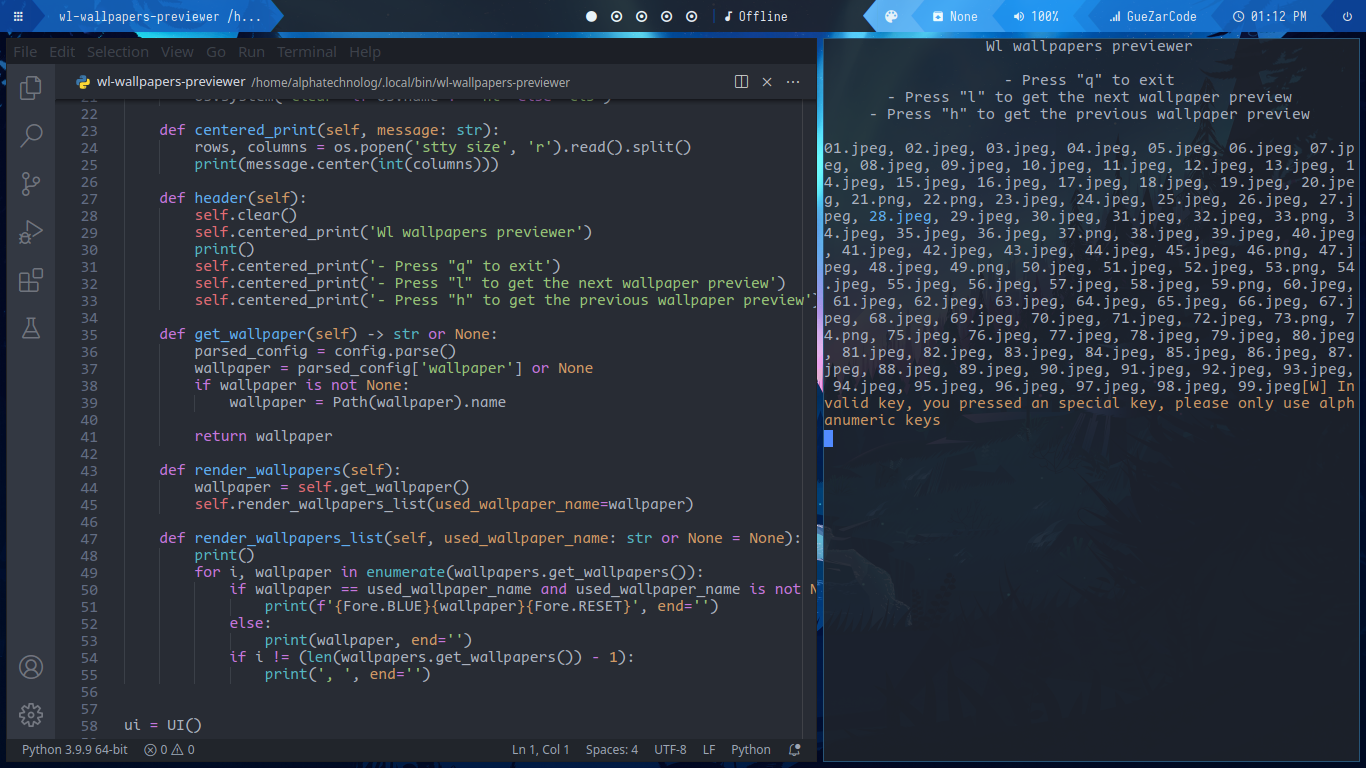Open Ln 1, Col 1 go-to-line

[541, 750]
